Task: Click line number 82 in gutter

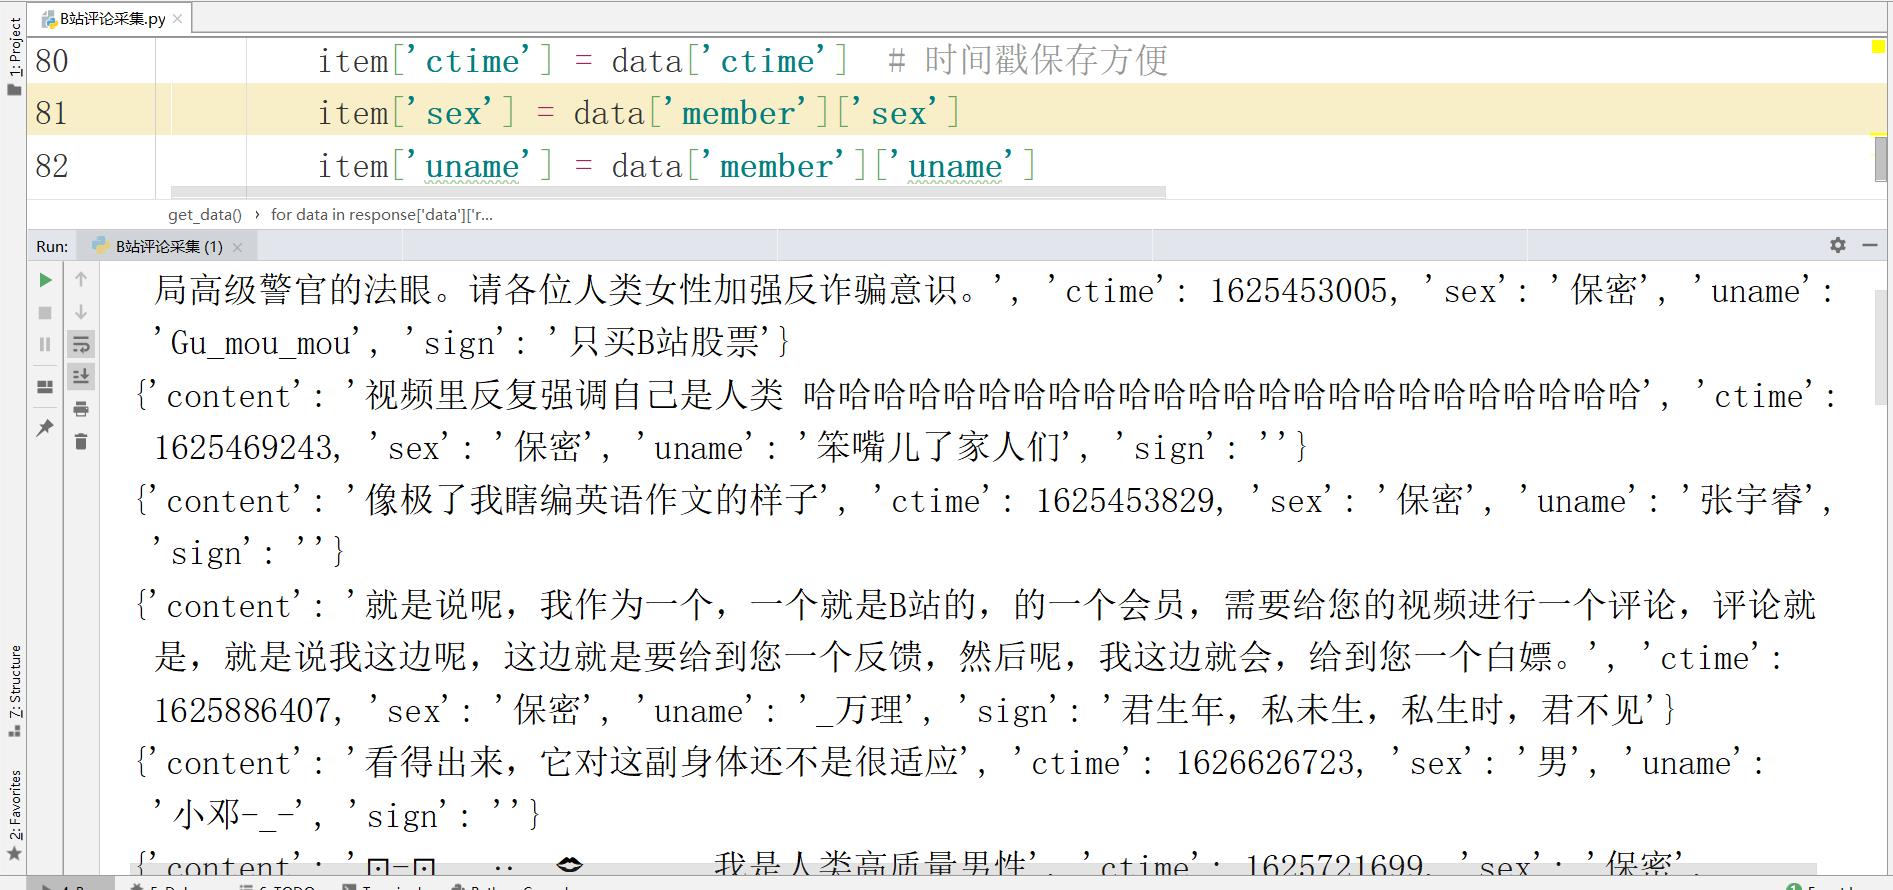Action: (52, 166)
